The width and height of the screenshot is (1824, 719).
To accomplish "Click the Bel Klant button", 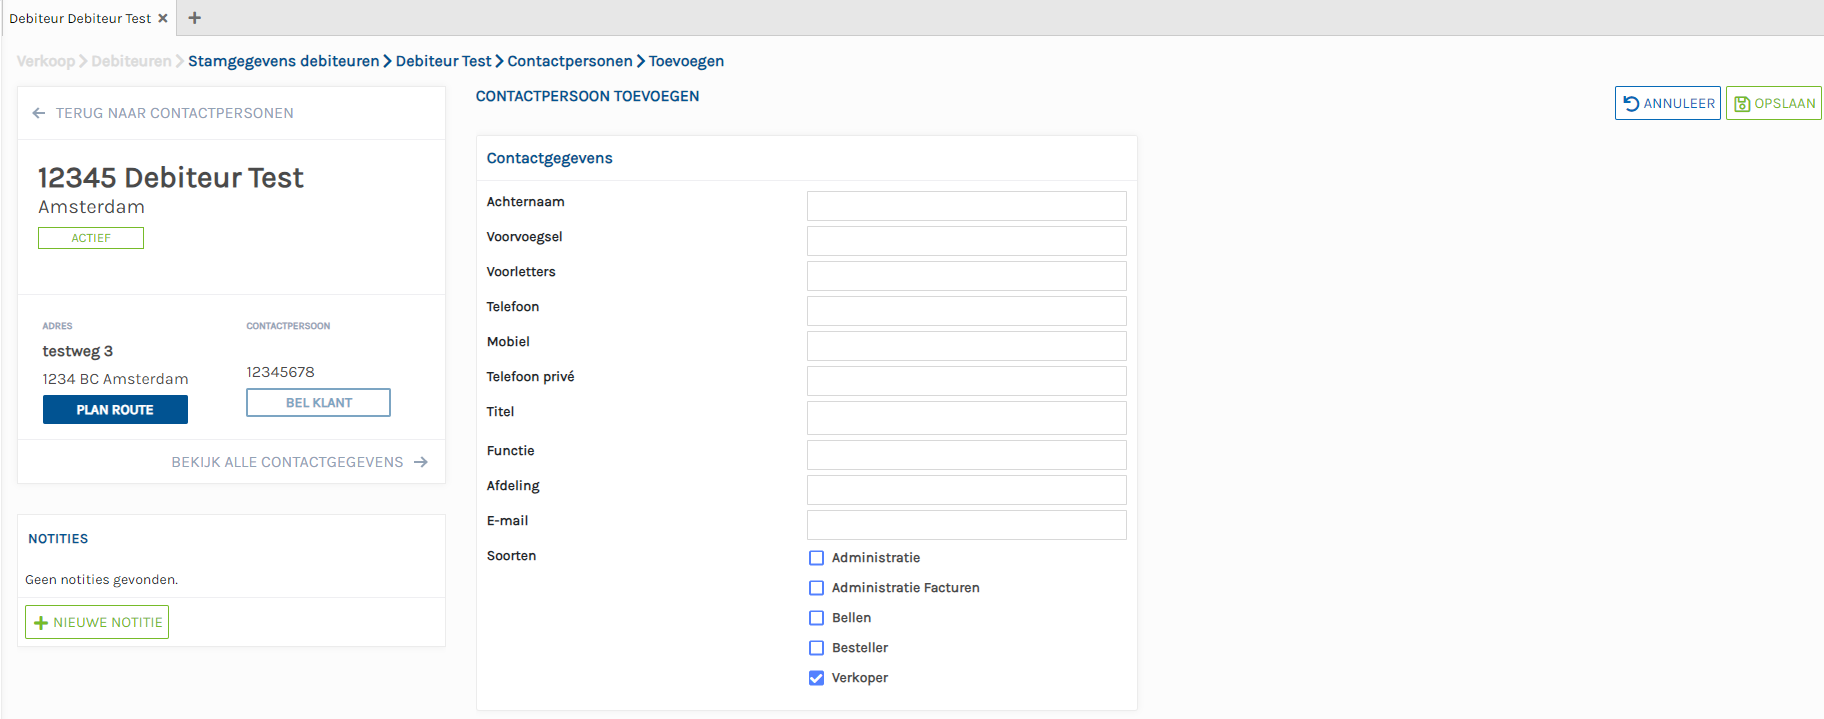I will click(x=318, y=402).
